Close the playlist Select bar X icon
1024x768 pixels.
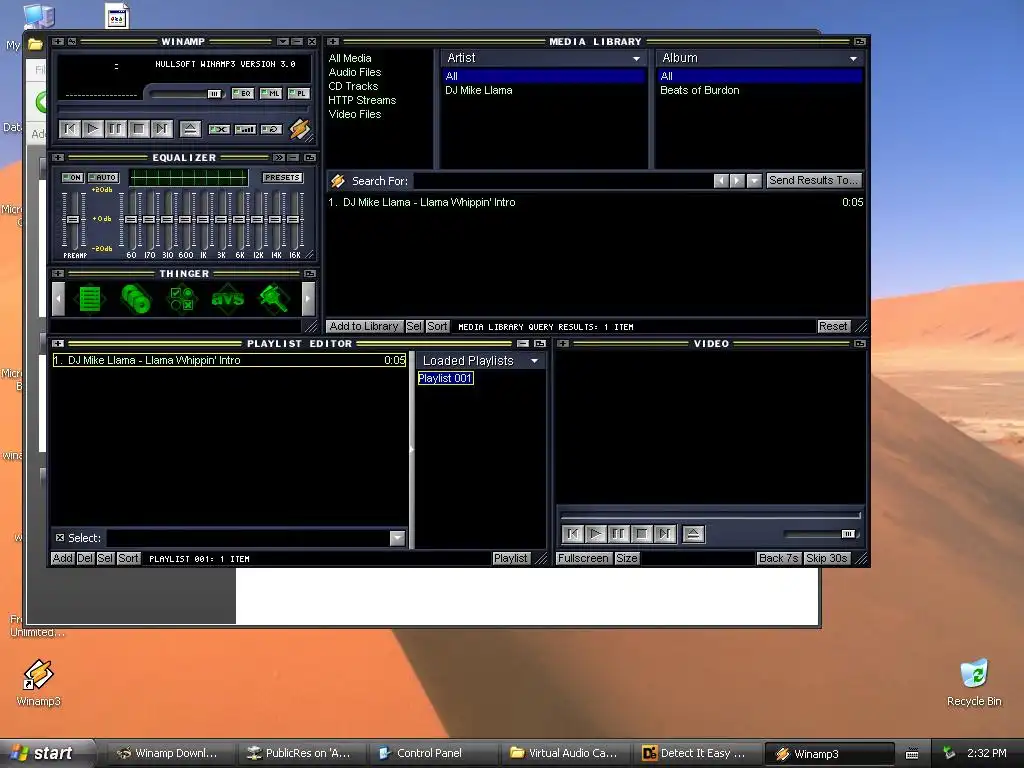[60, 538]
